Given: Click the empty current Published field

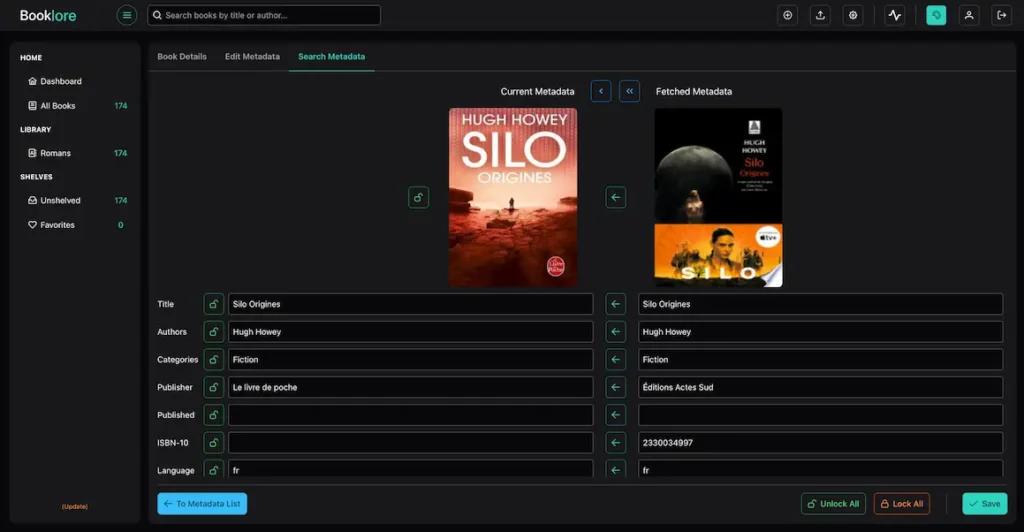Looking at the screenshot, I should click(x=410, y=415).
